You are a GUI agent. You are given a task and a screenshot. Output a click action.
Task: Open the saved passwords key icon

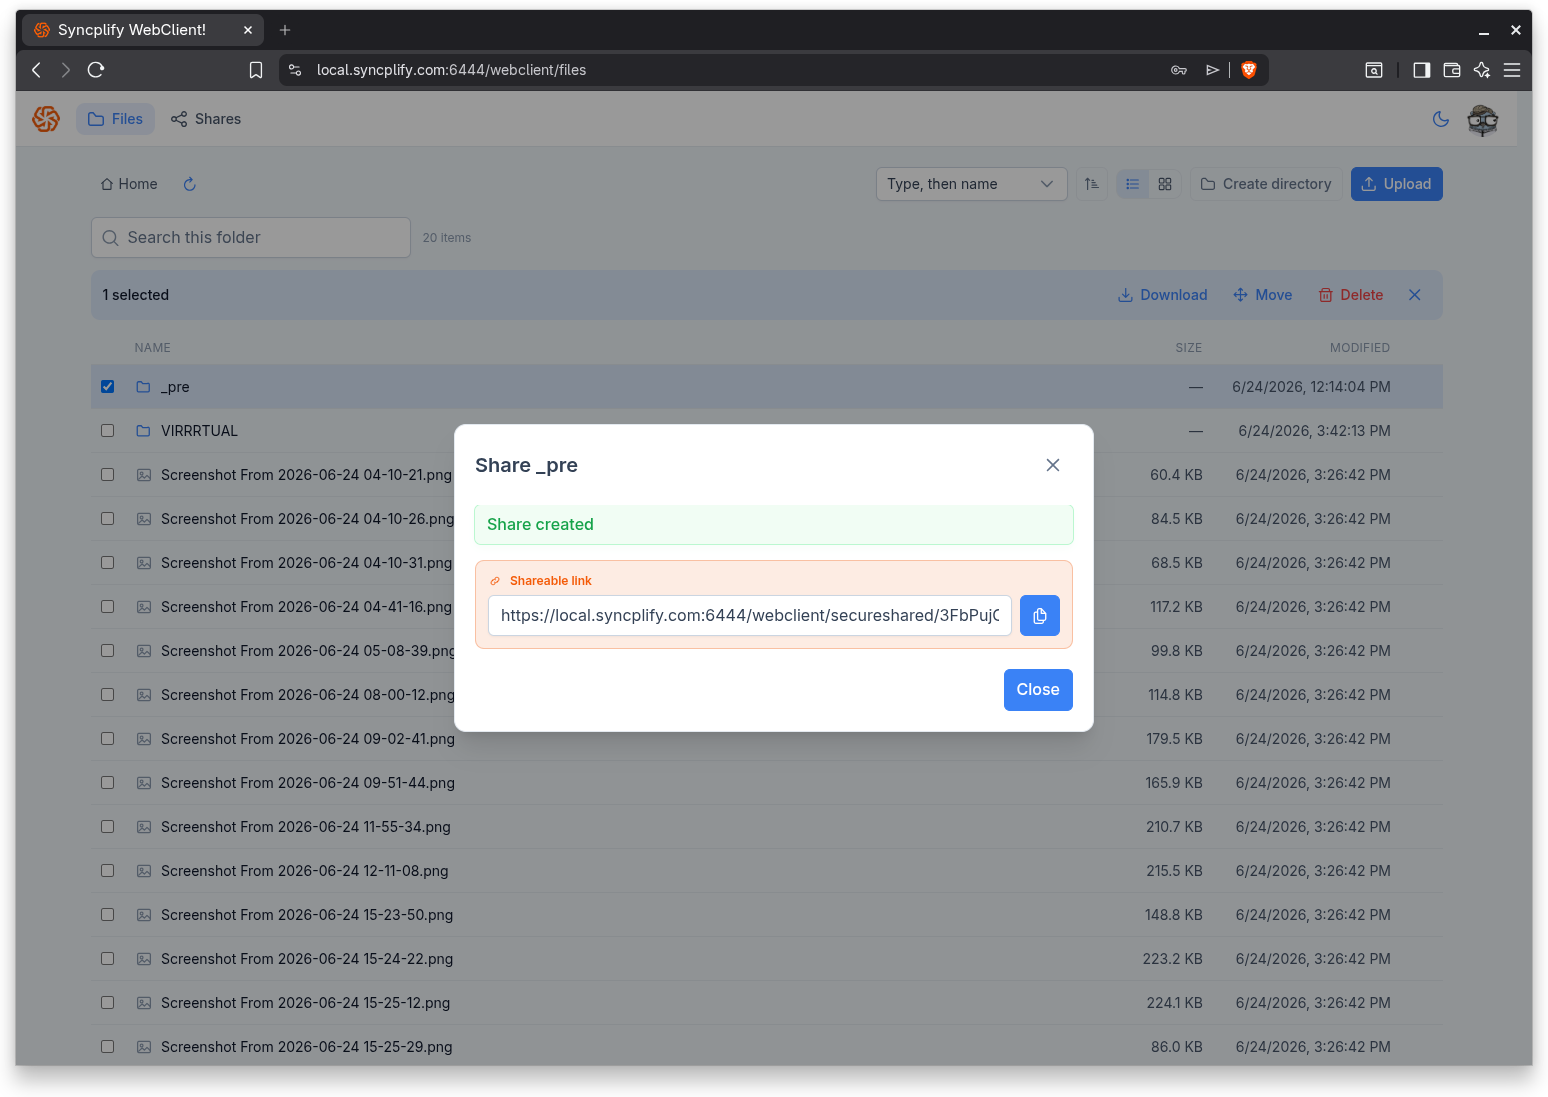[x=1179, y=70]
